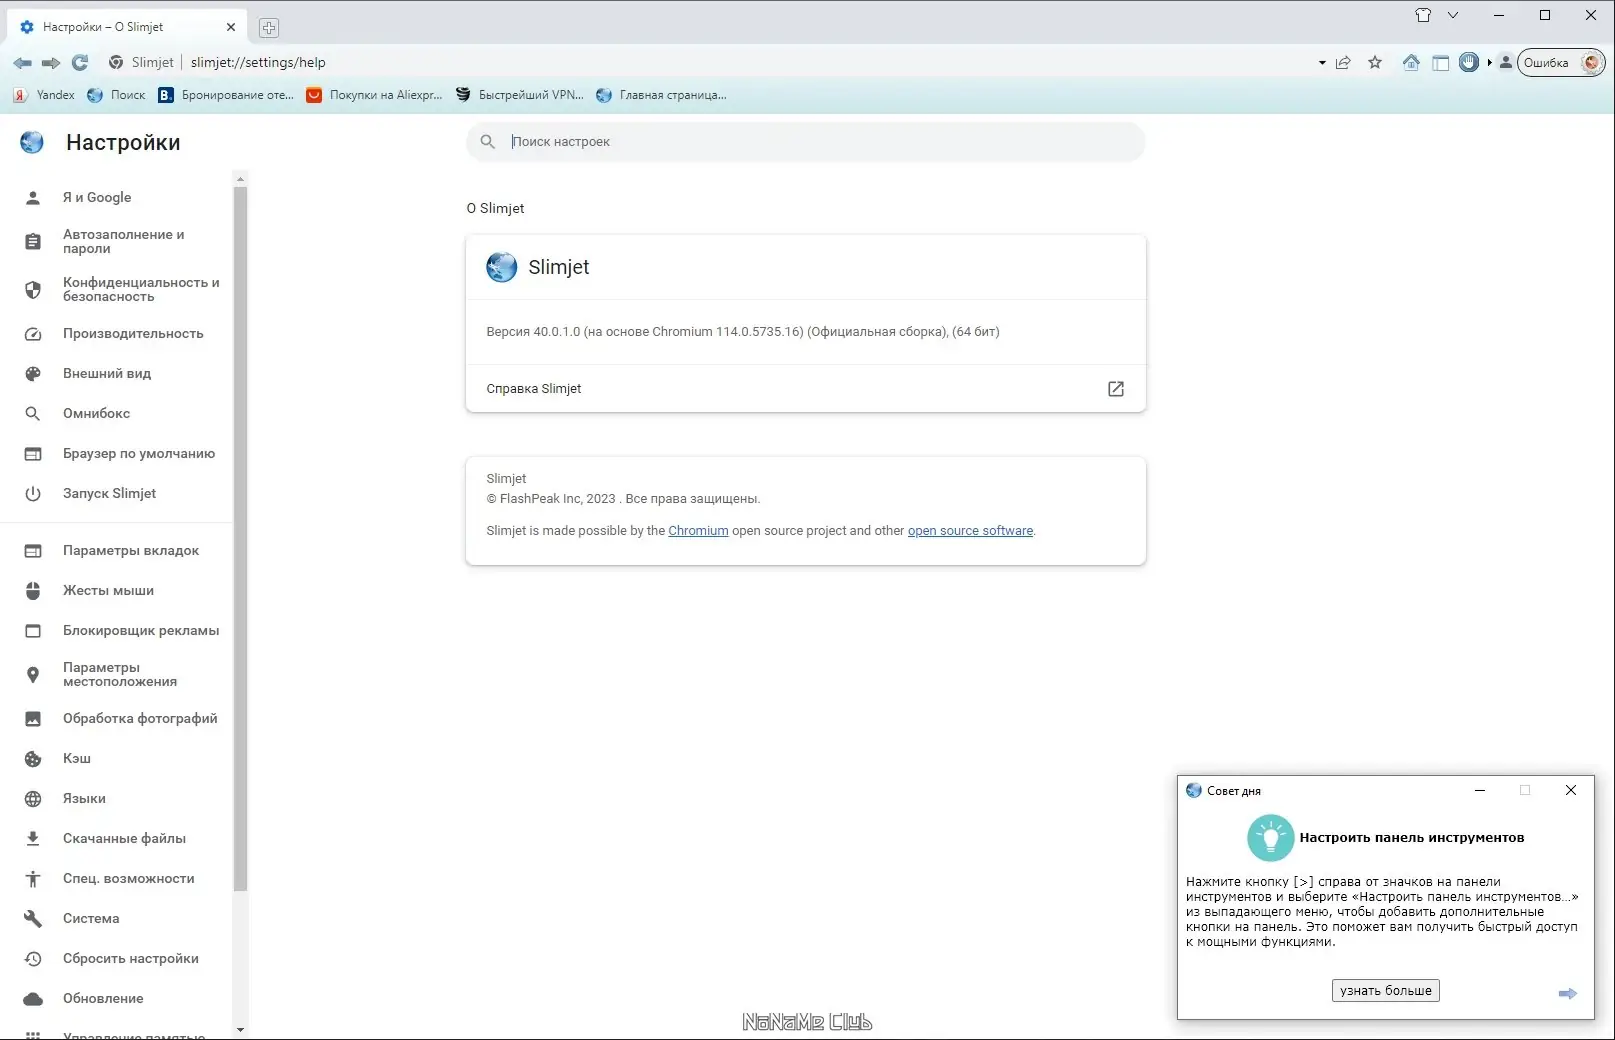Open the Покупки на Aliexpr... bookmark

[x=374, y=95]
